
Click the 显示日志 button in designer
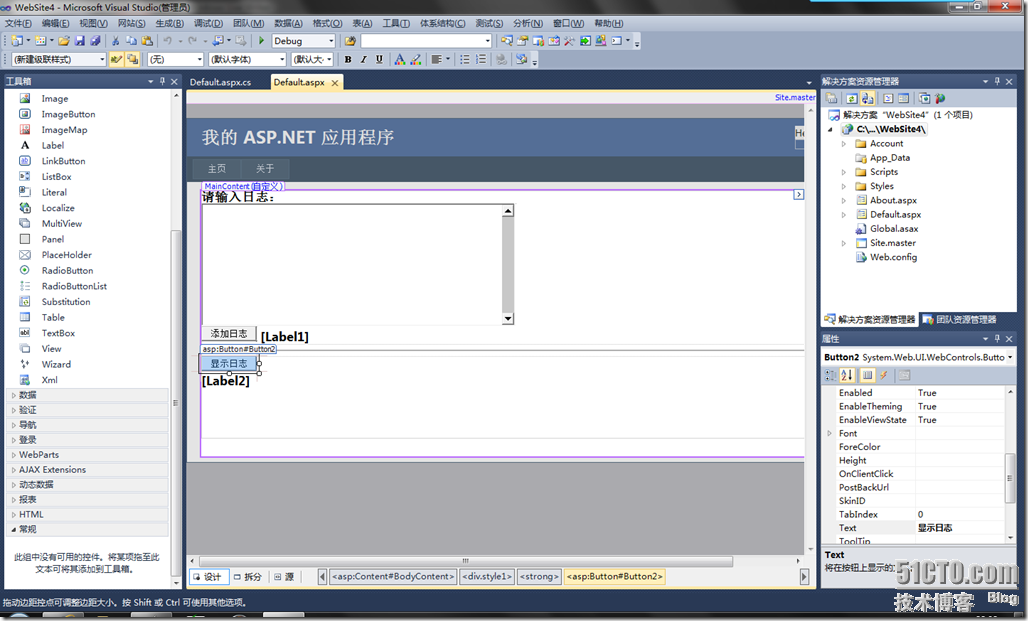228,363
